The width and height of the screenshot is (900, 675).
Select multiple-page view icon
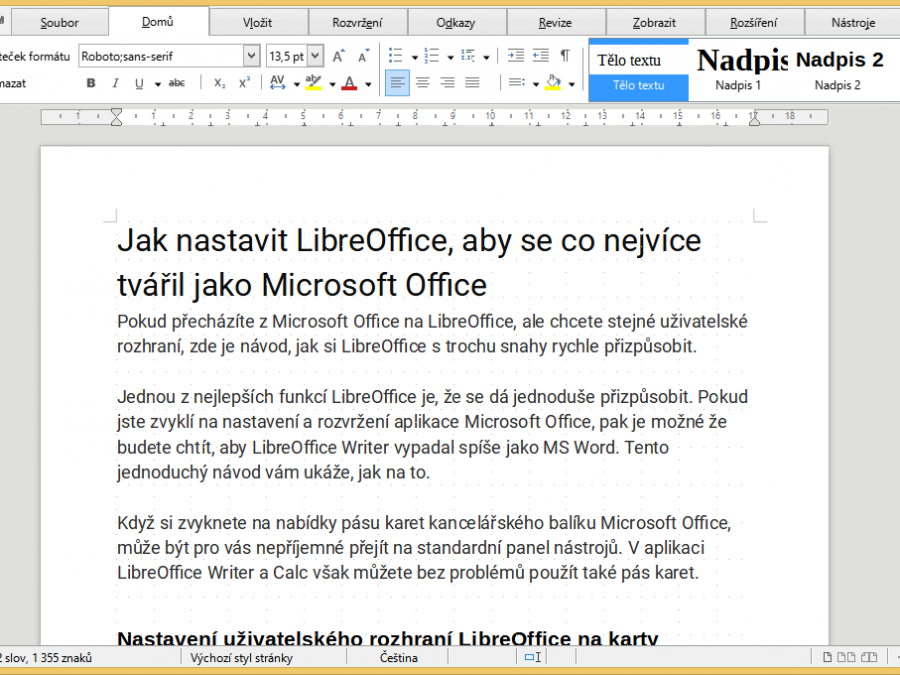(x=846, y=657)
